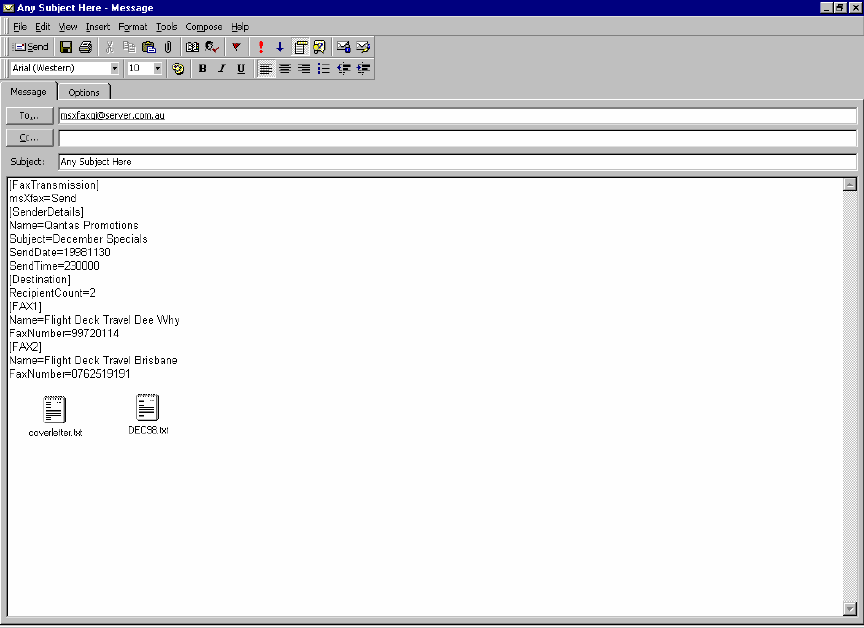Click the Cut scissors icon
The width and height of the screenshot is (864, 628).
(x=110, y=47)
